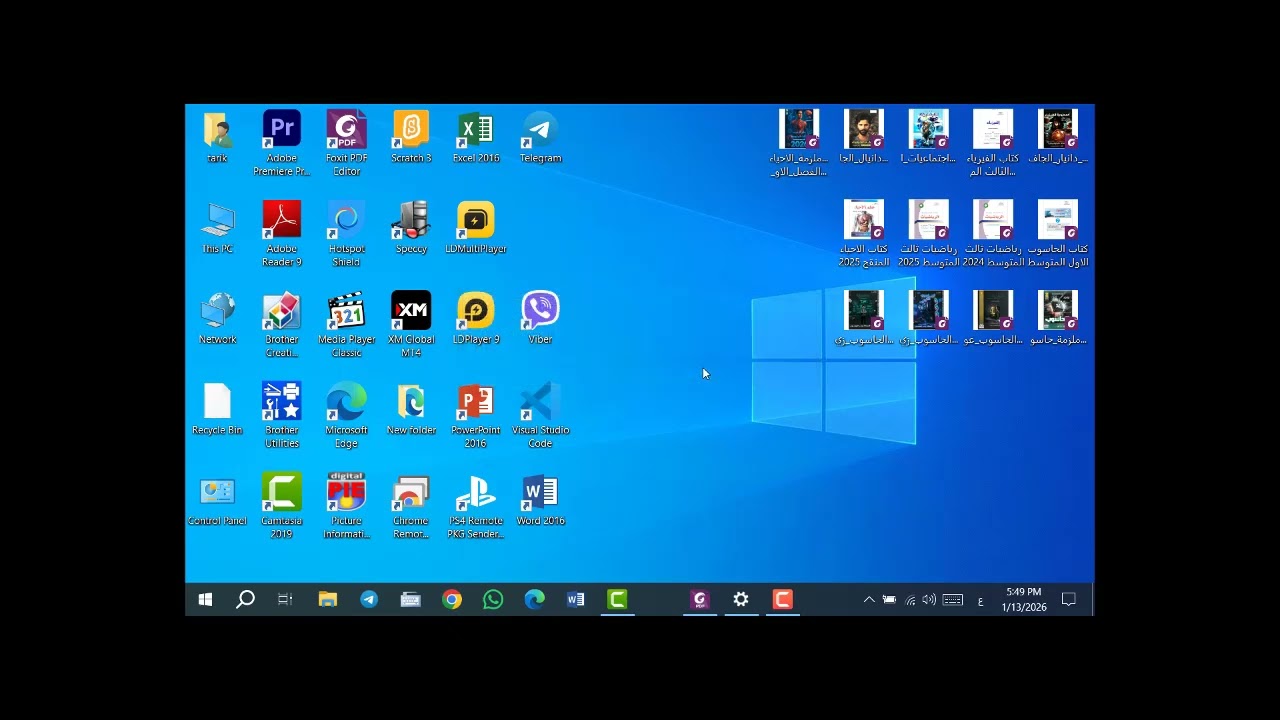The width and height of the screenshot is (1280, 720).
Task: Open taskbar search with the magnifier
Action: (245, 599)
